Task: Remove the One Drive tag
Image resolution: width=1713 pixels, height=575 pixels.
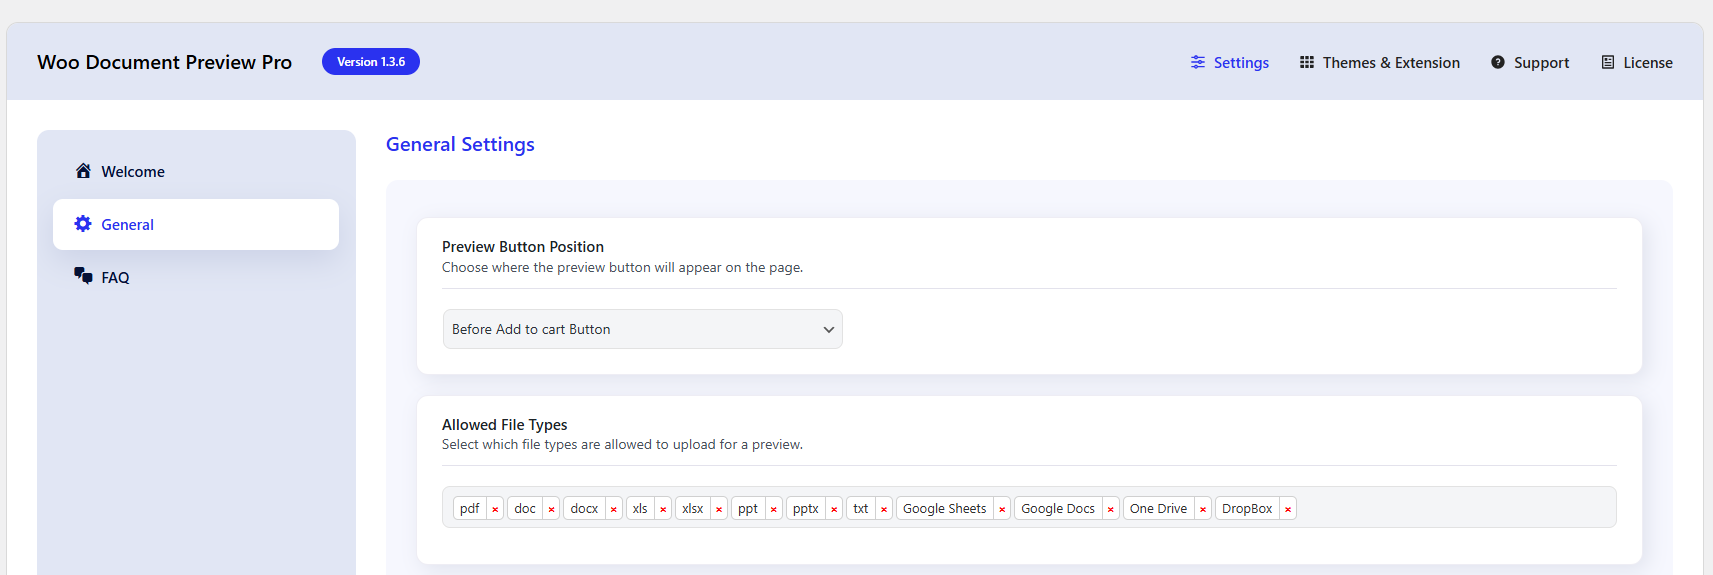Action: 1202,509
